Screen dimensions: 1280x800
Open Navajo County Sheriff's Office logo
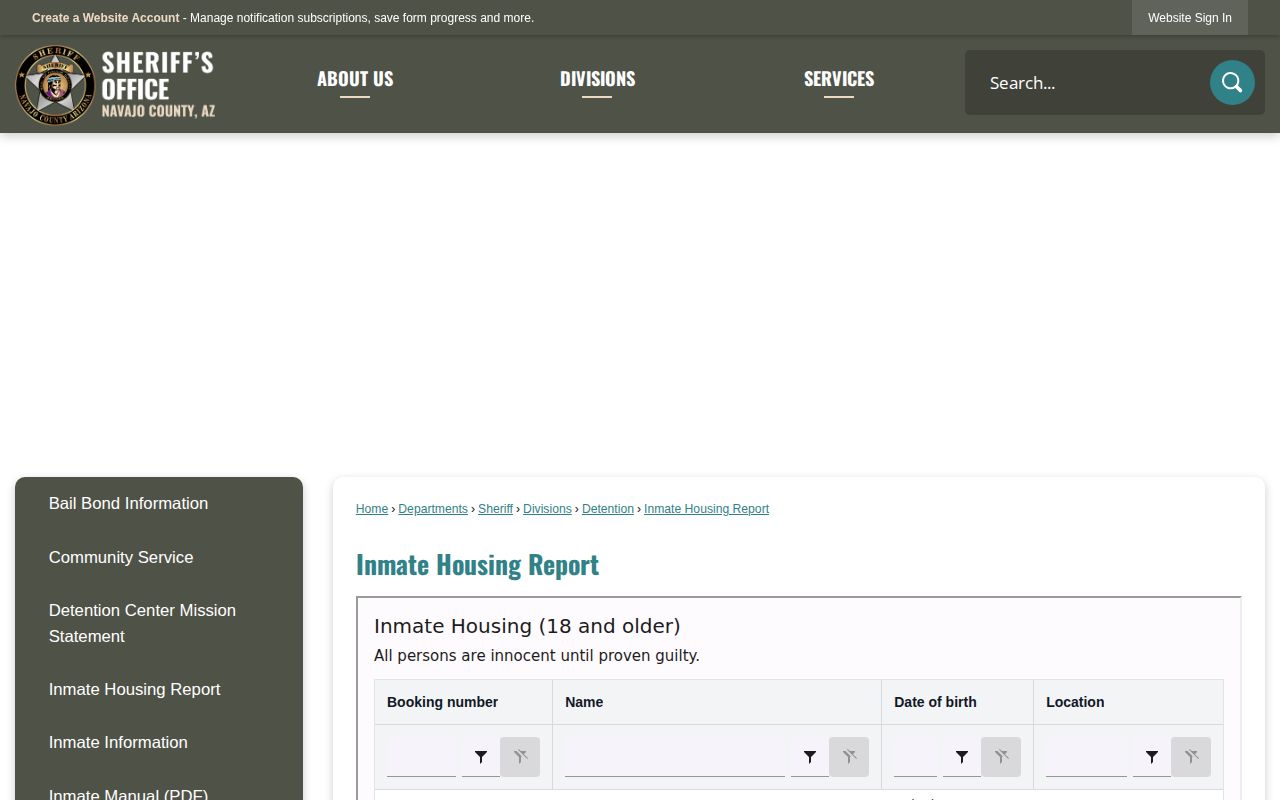115,85
